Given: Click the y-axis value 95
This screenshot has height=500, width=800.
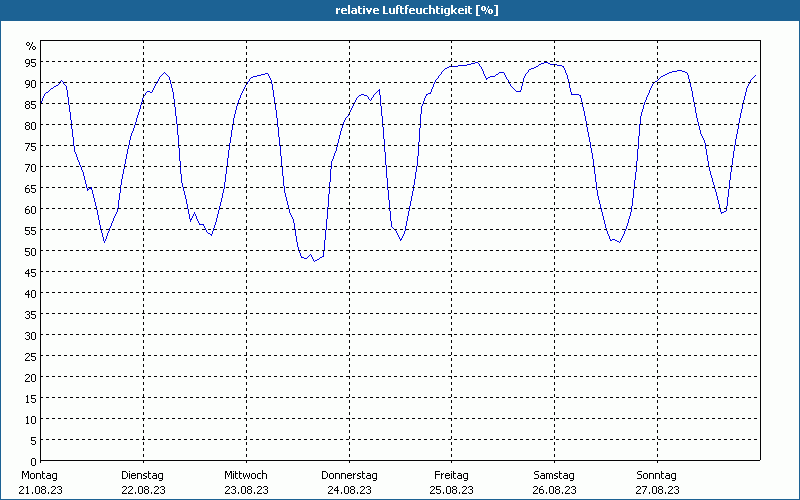Looking at the screenshot, I should click(31, 62).
